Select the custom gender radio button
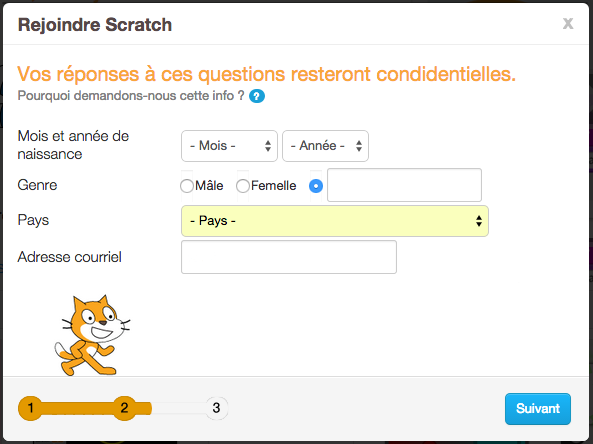 click(x=316, y=186)
